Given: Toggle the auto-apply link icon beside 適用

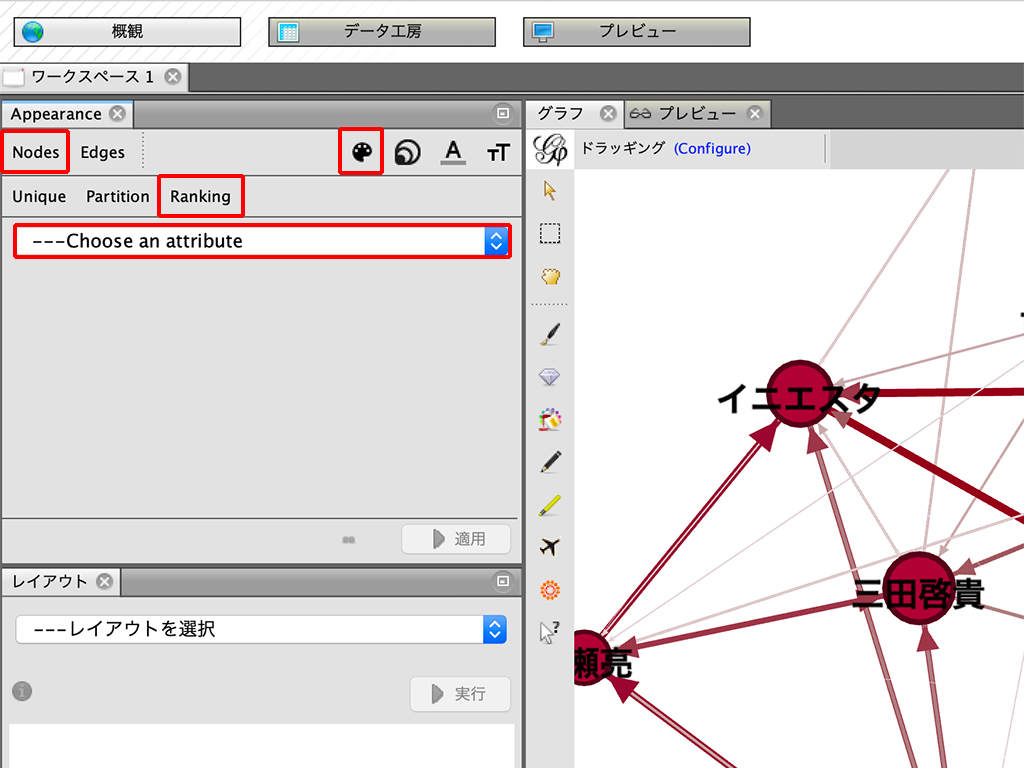Looking at the screenshot, I should point(349,540).
